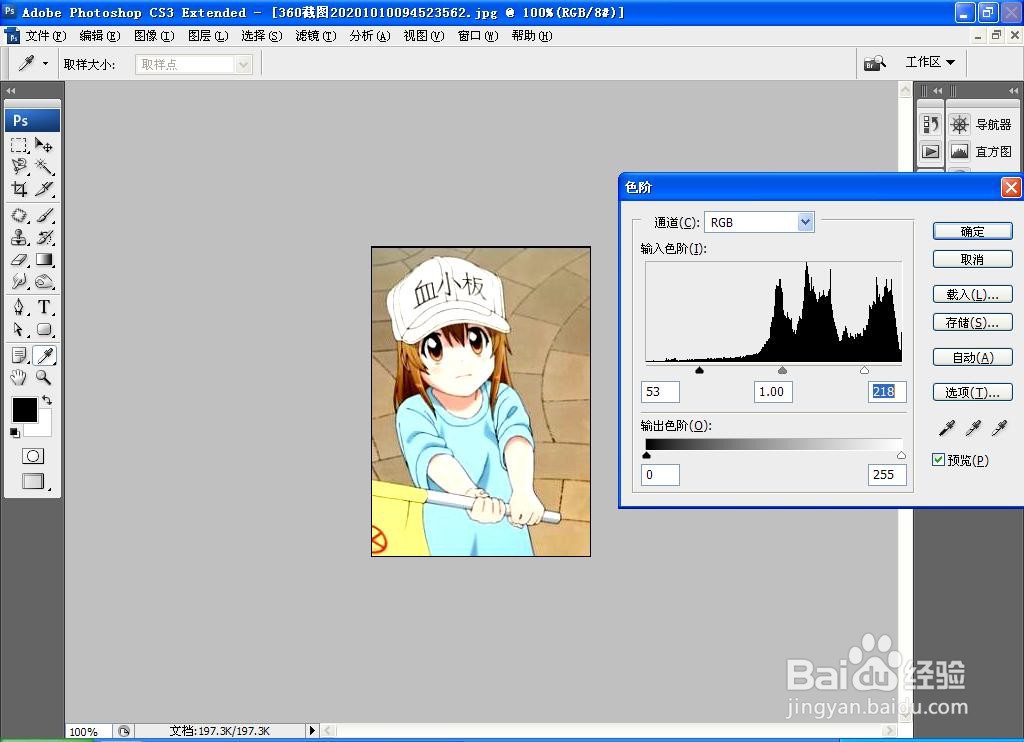This screenshot has height=742, width=1024.
Task: Click the input midtone gray slider
Action: click(x=782, y=370)
